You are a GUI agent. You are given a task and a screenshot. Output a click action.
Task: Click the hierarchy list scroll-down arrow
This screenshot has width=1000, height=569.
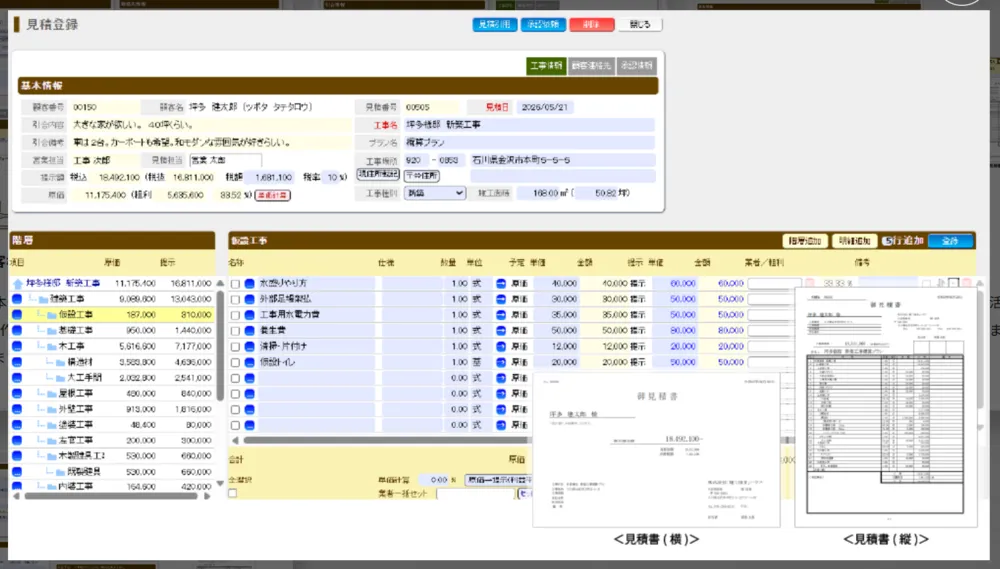pos(220,484)
